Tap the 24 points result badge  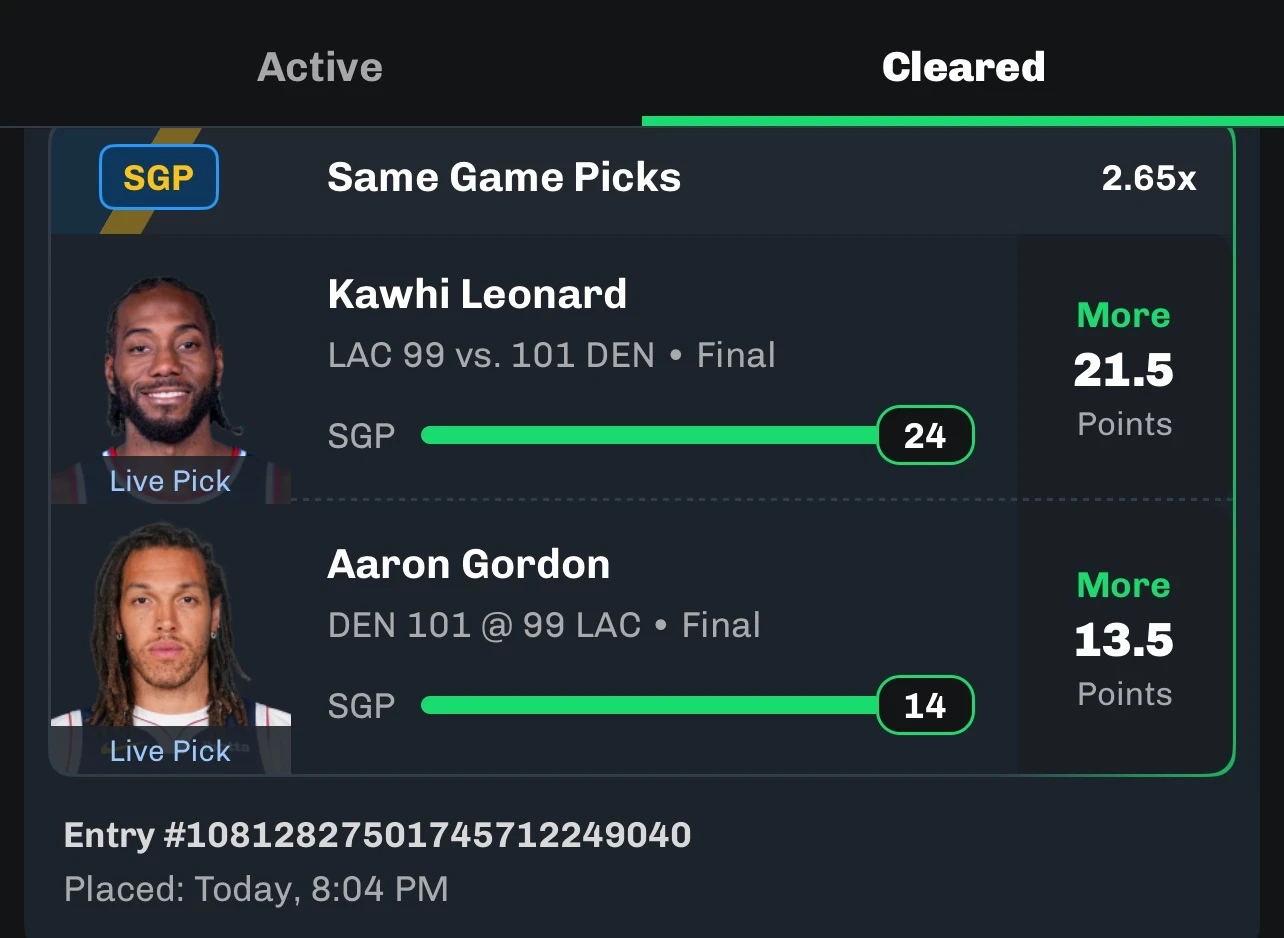click(x=925, y=435)
